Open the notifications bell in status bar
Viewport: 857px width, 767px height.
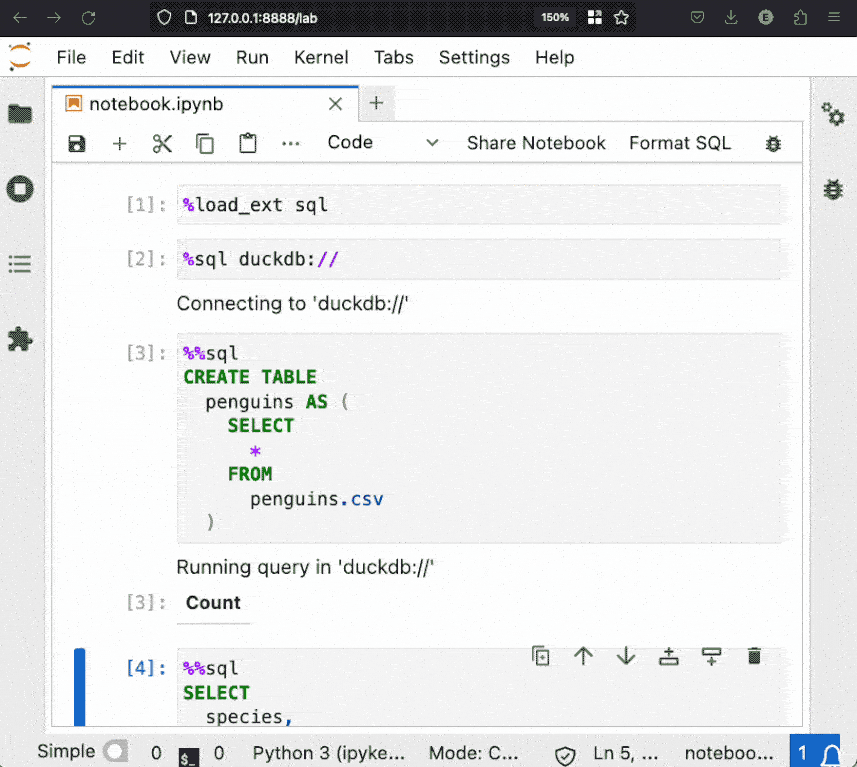pyautogui.click(x=831, y=754)
